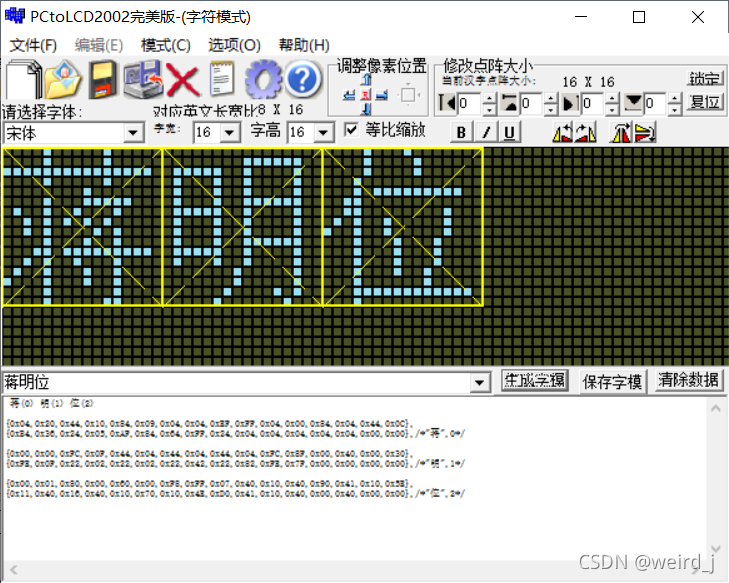
Task: Click the new file icon
Action: pyautogui.click(x=22, y=79)
